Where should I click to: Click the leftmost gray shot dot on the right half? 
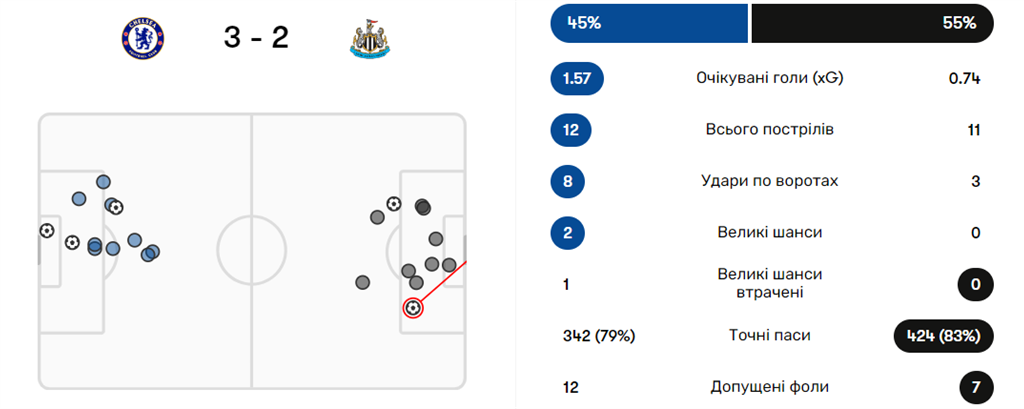(x=362, y=282)
